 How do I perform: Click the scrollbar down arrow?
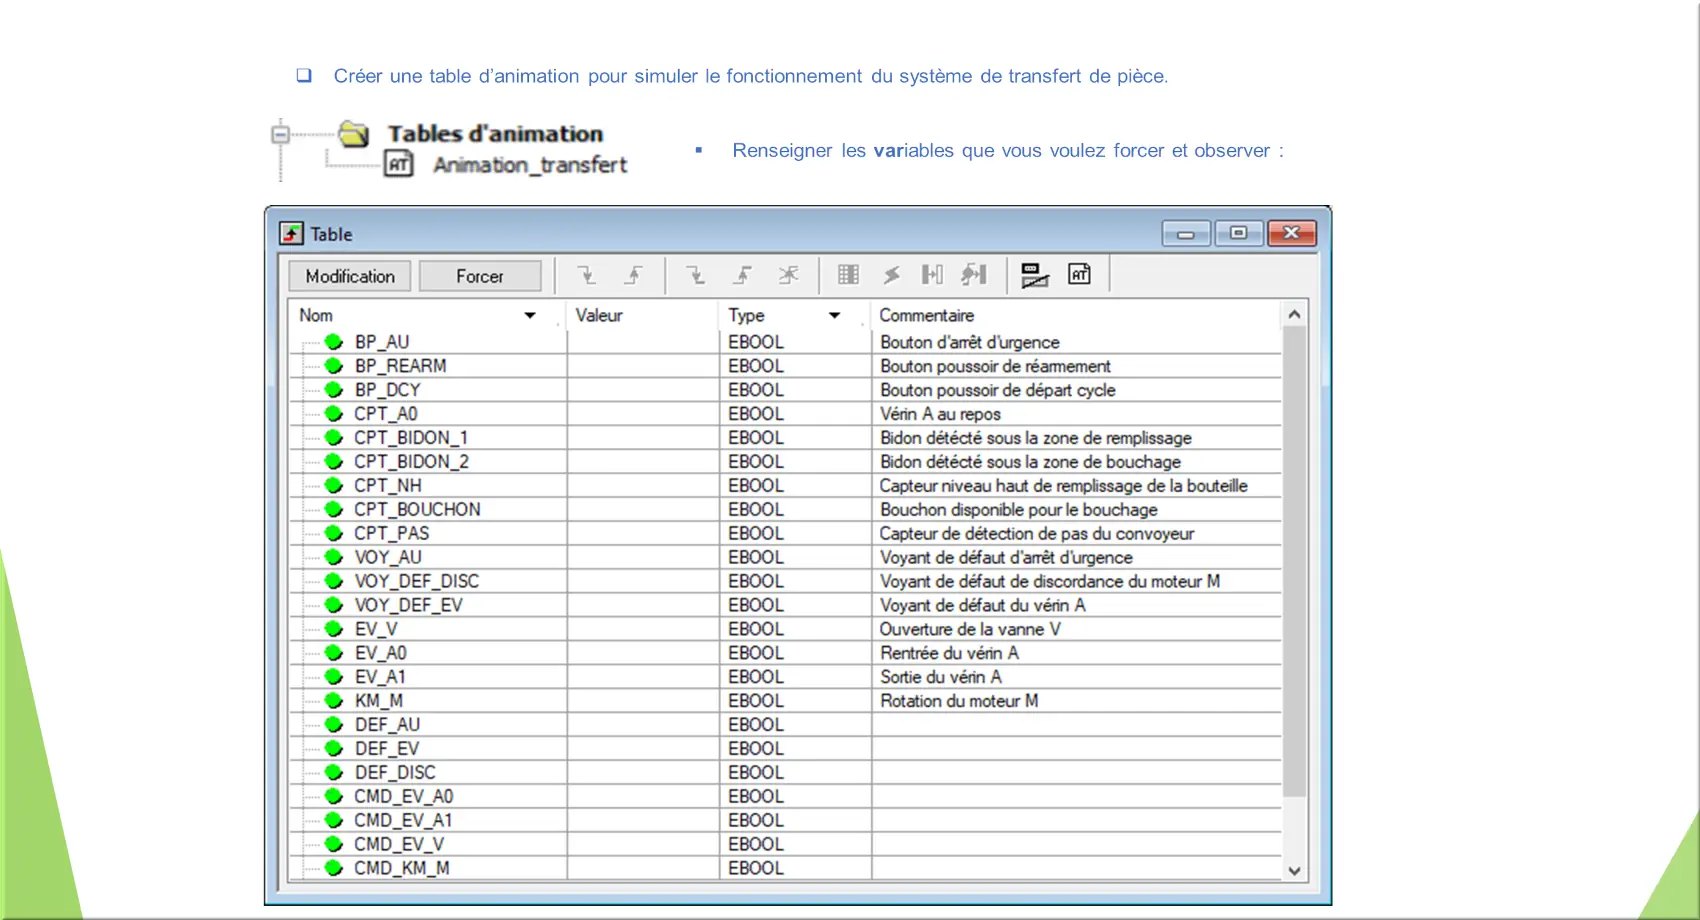click(x=1294, y=870)
